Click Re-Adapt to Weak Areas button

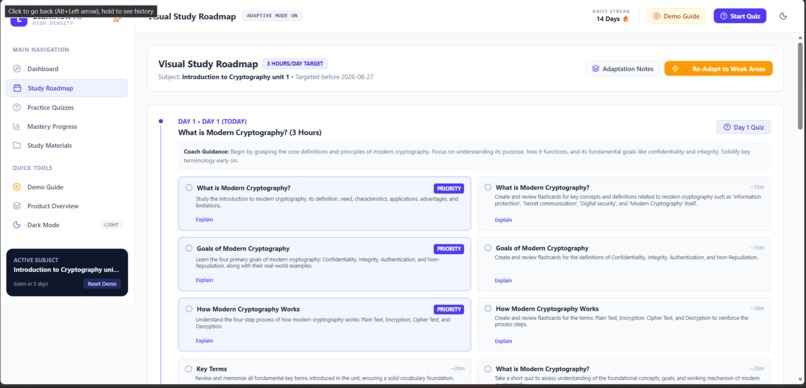click(718, 68)
